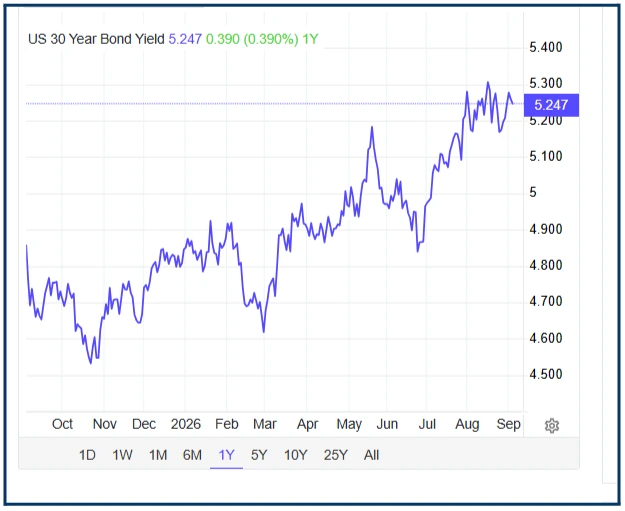Click the 5.247 current price label
This screenshot has width=625, height=511.
pos(551,105)
